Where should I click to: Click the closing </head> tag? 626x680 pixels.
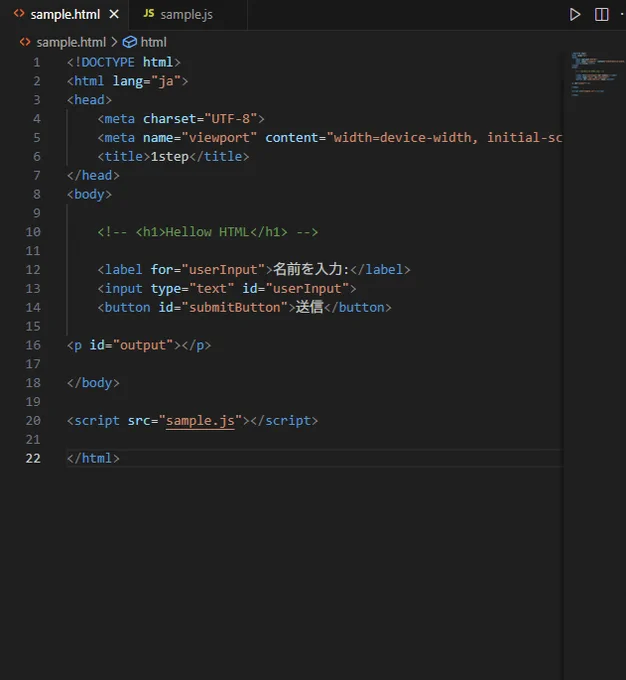tap(93, 176)
